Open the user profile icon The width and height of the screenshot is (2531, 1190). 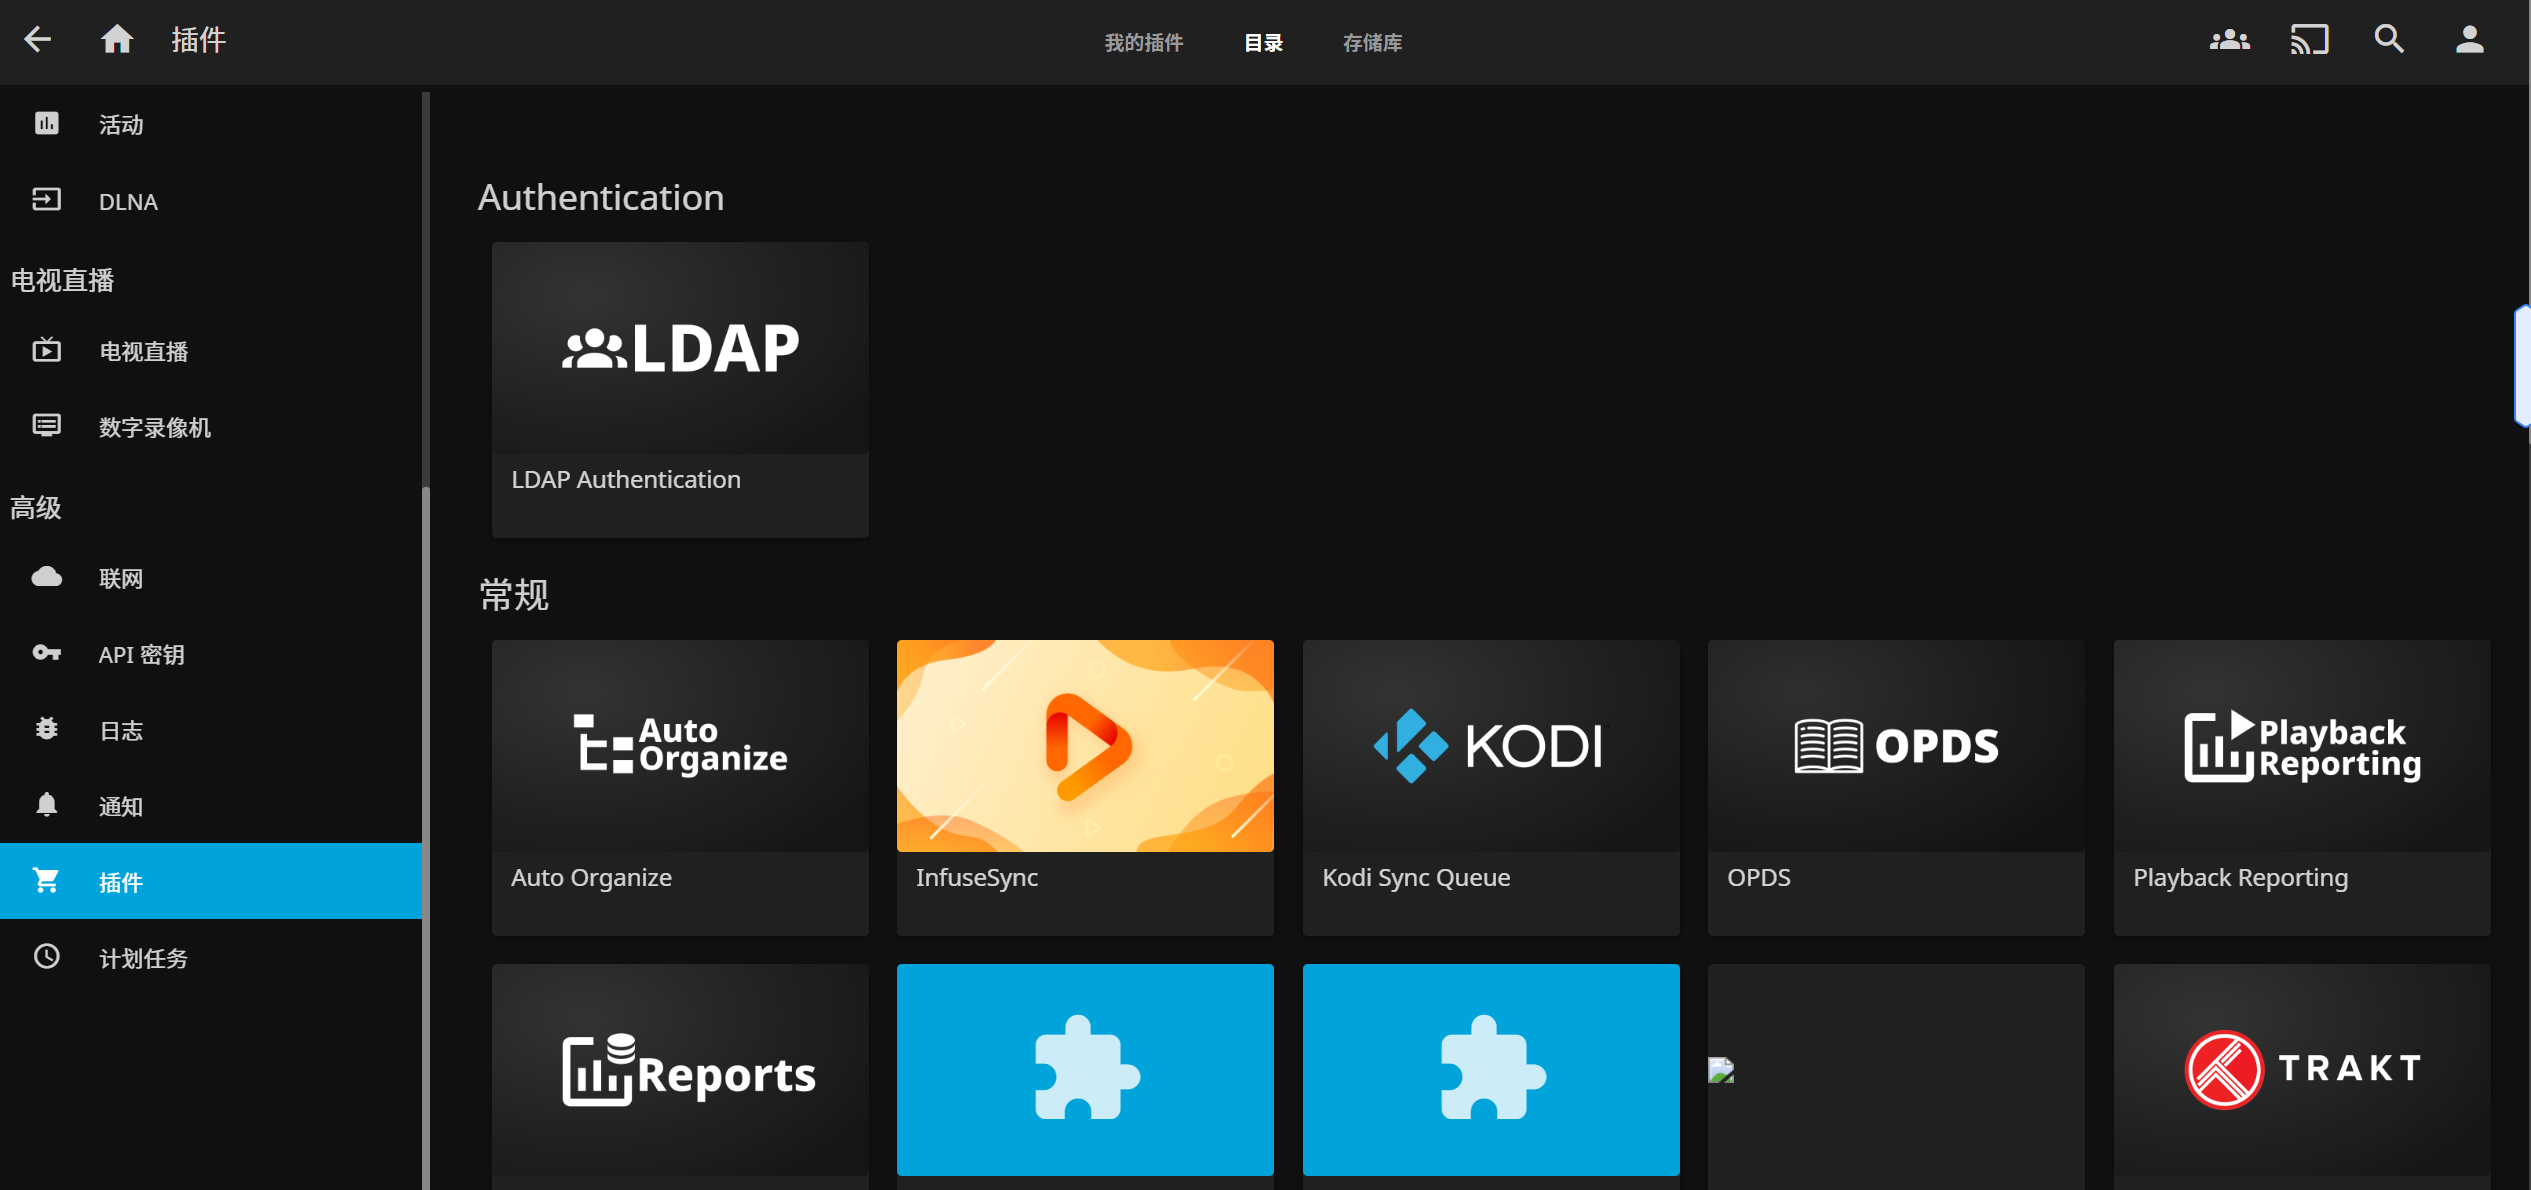pos(2469,40)
